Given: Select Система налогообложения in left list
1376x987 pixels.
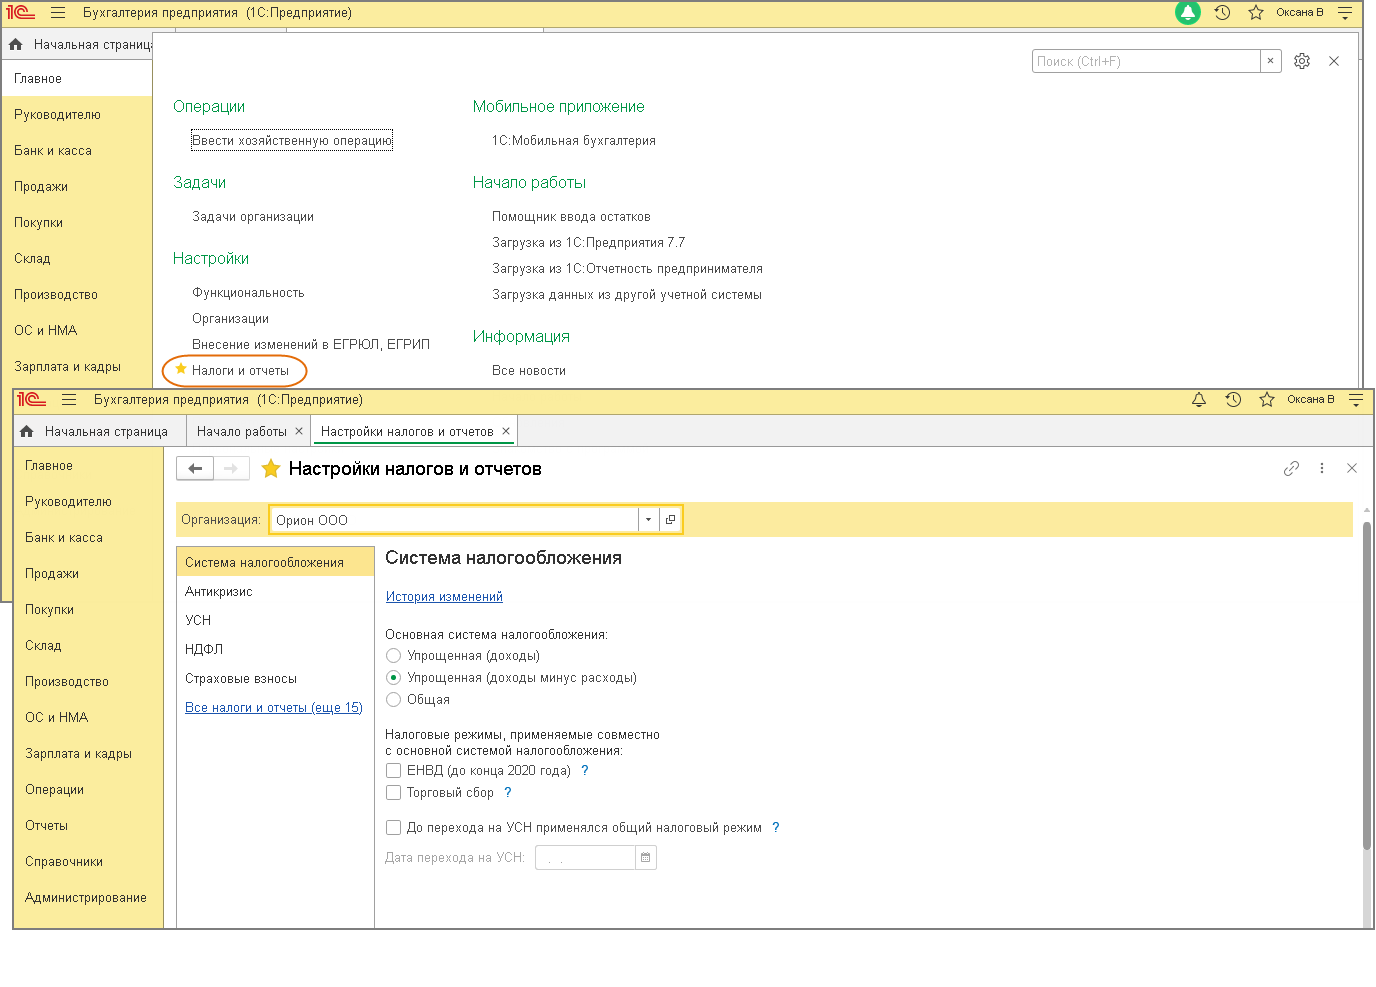Looking at the screenshot, I should (x=275, y=563).
